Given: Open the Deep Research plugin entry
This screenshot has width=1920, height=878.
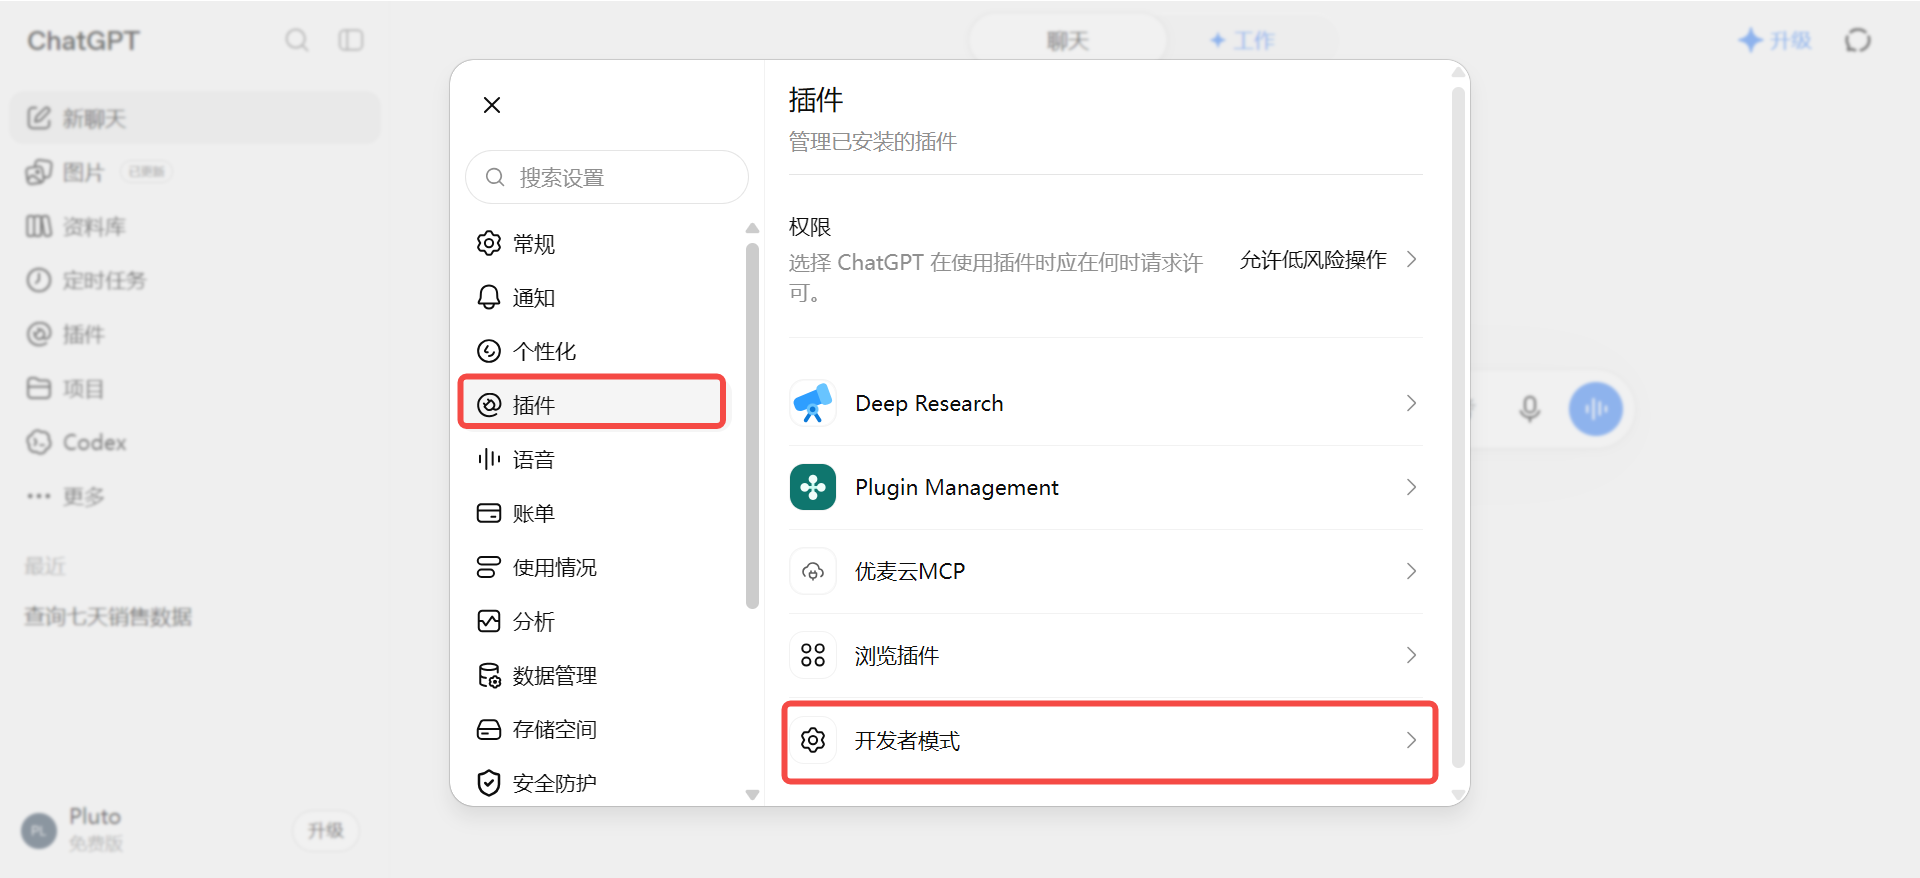Looking at the screenshot, I should [1106, 403].
